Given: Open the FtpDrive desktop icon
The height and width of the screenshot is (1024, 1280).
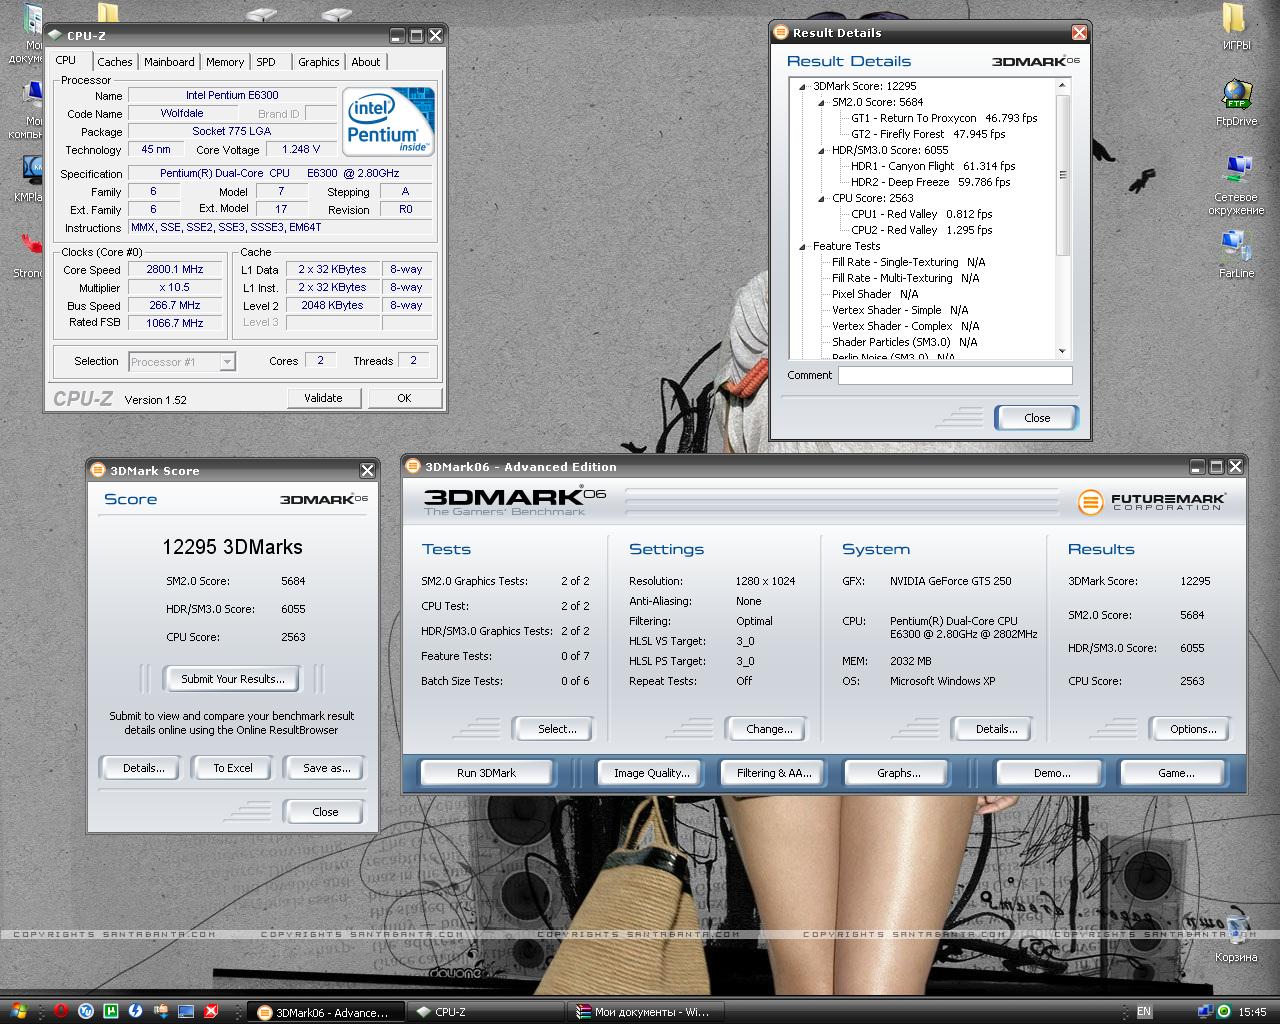Looking at the screenshot, I should 1236,103.
